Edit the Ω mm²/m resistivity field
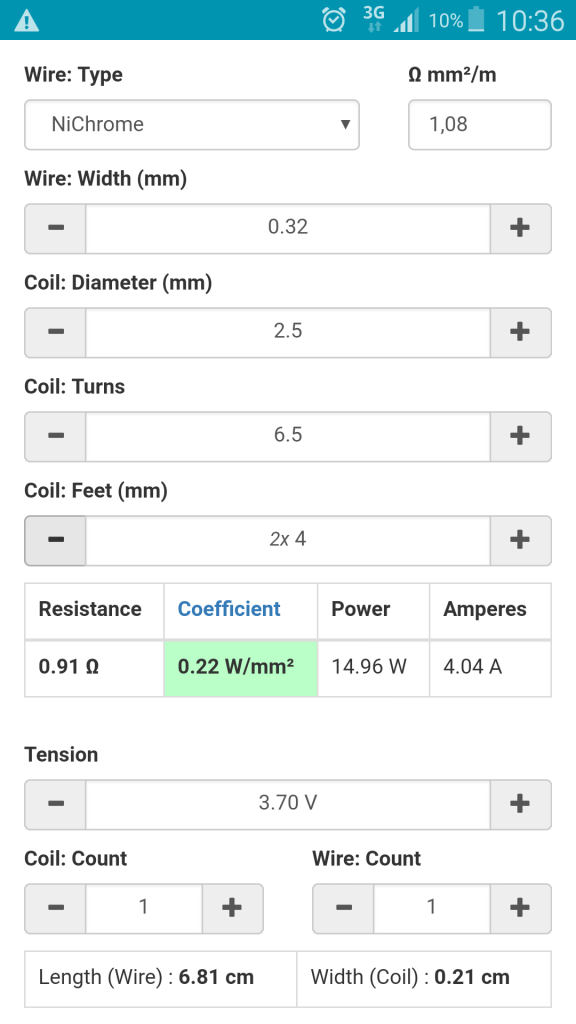 (480, 125)
